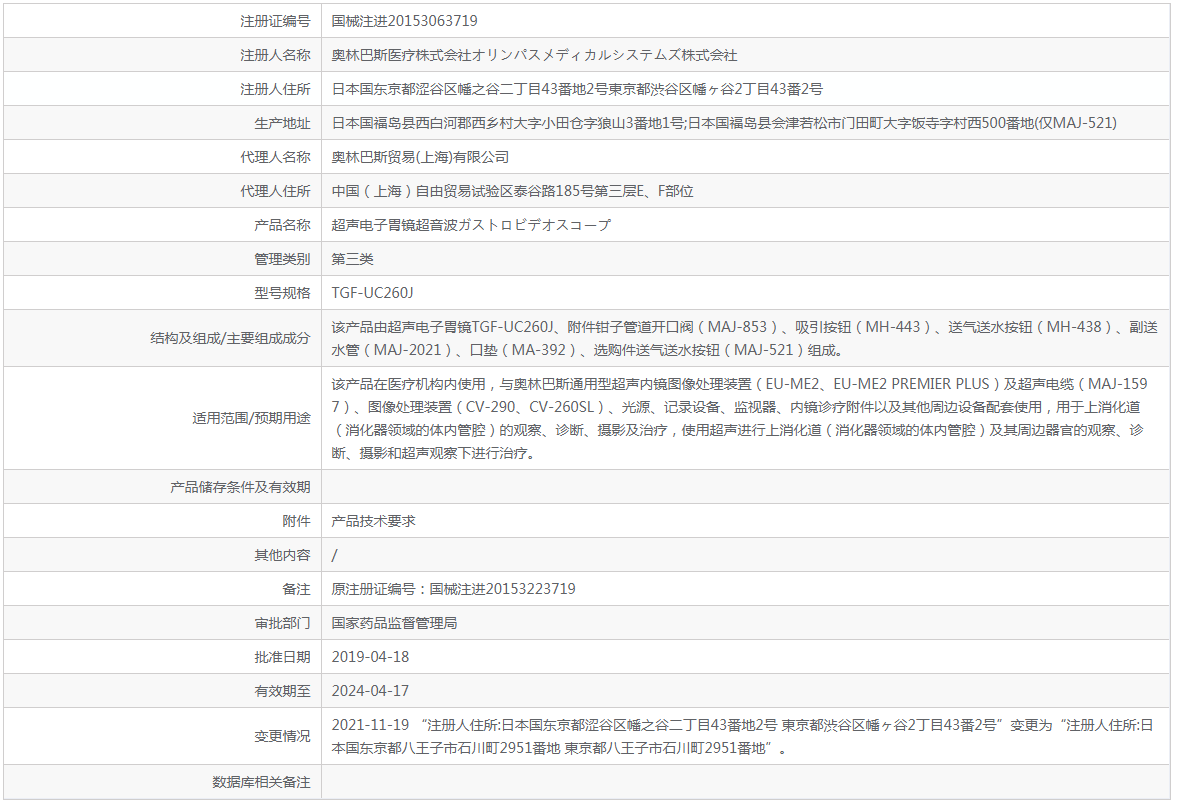Click approval date 2019-04-18
The image size is (1179, 804).
pos(371,657)
